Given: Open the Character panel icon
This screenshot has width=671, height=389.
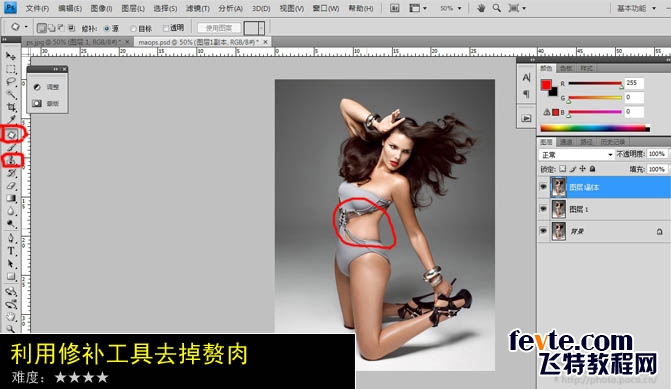Looking at the screenshot, I should [x=526, y=78].
